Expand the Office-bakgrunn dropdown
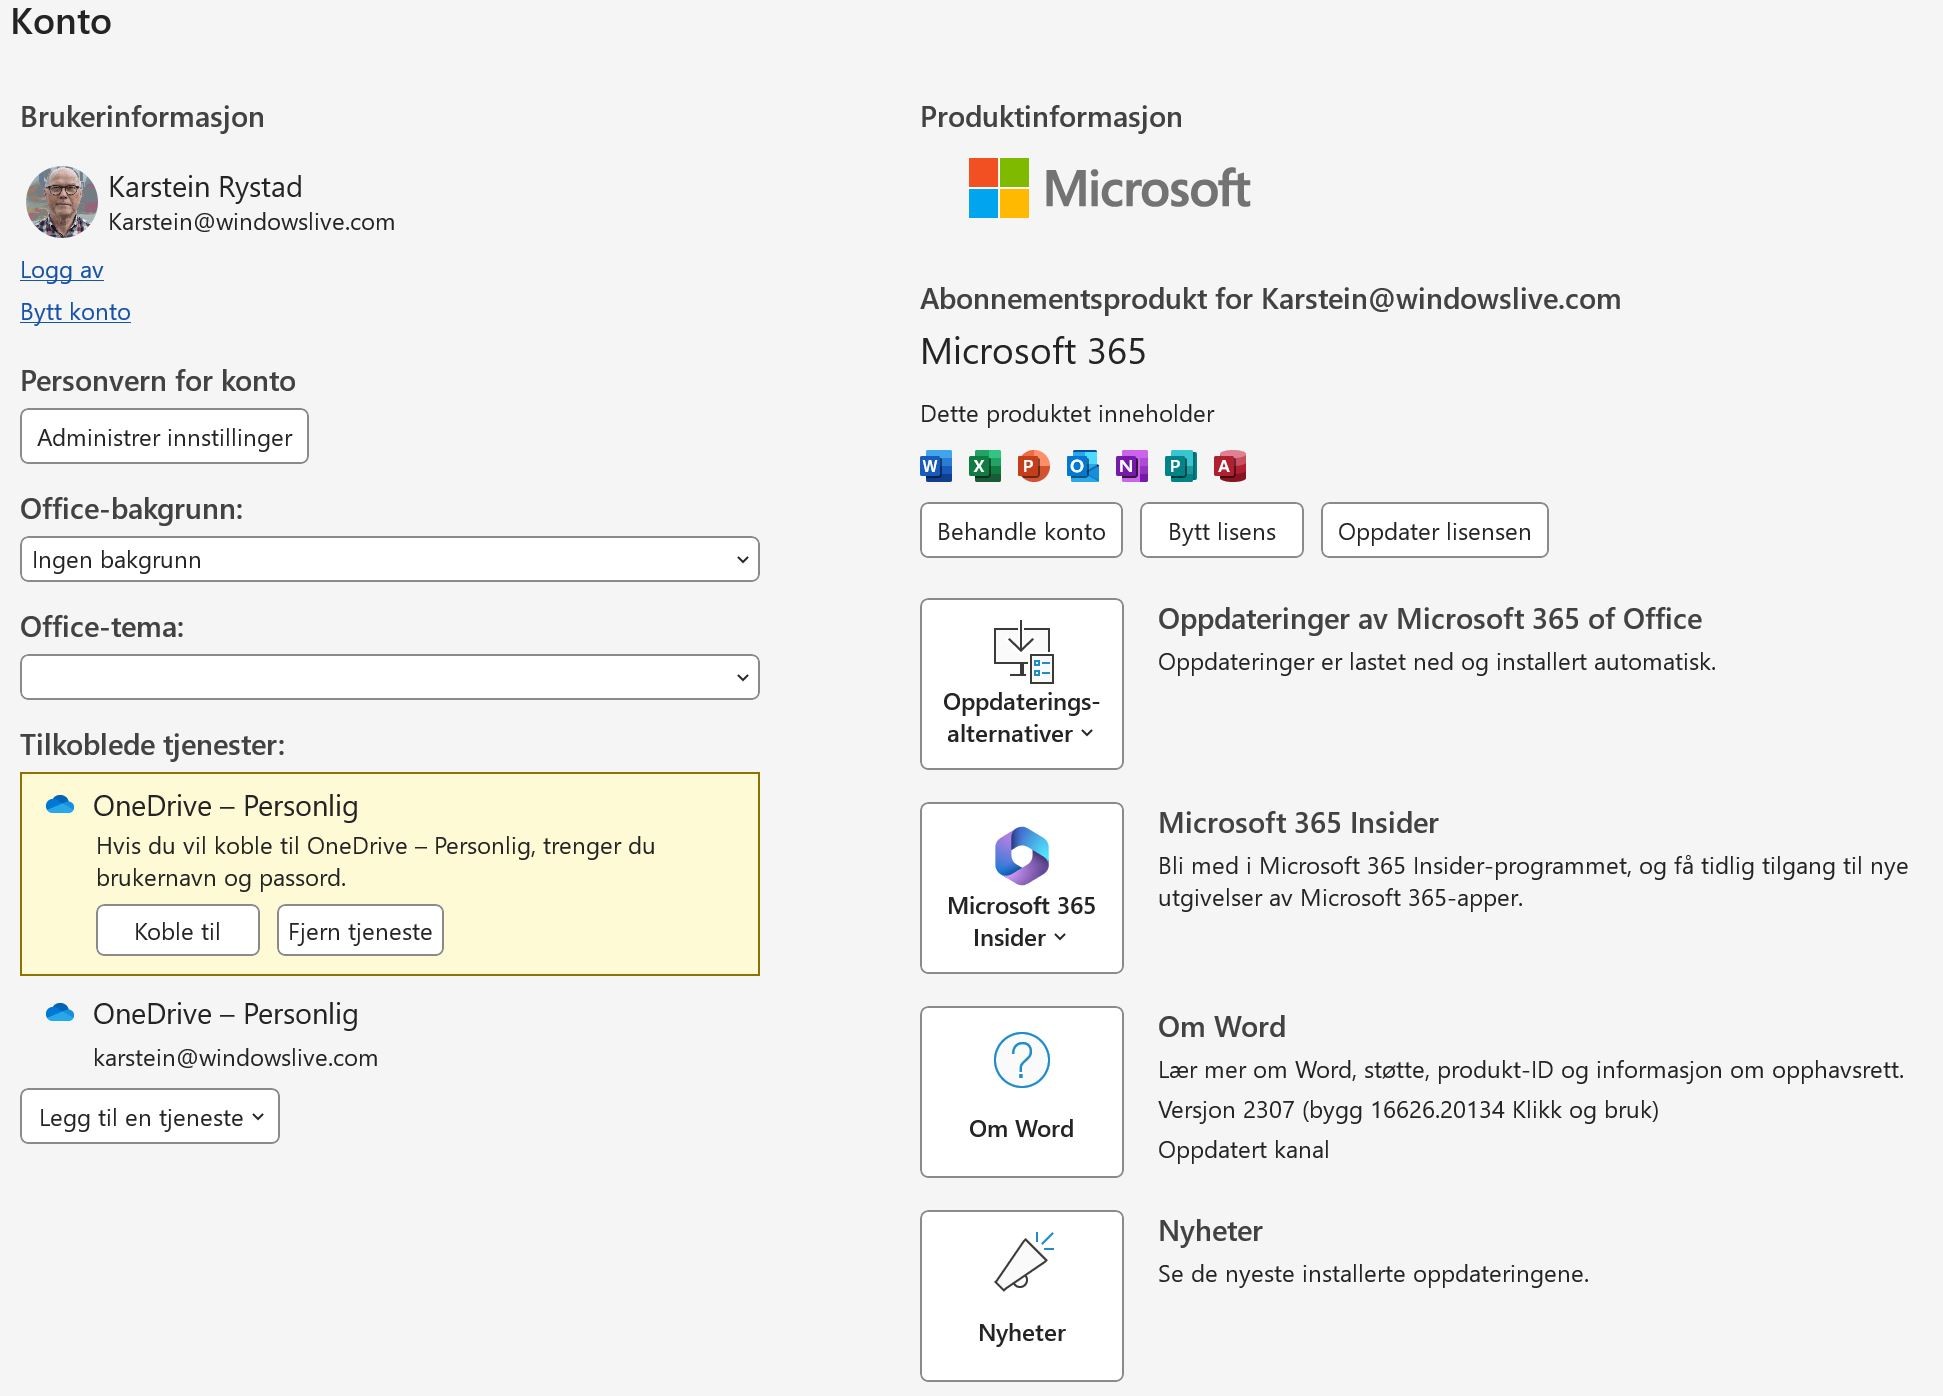The image size is (1943, 1396). tap(389, 559)
